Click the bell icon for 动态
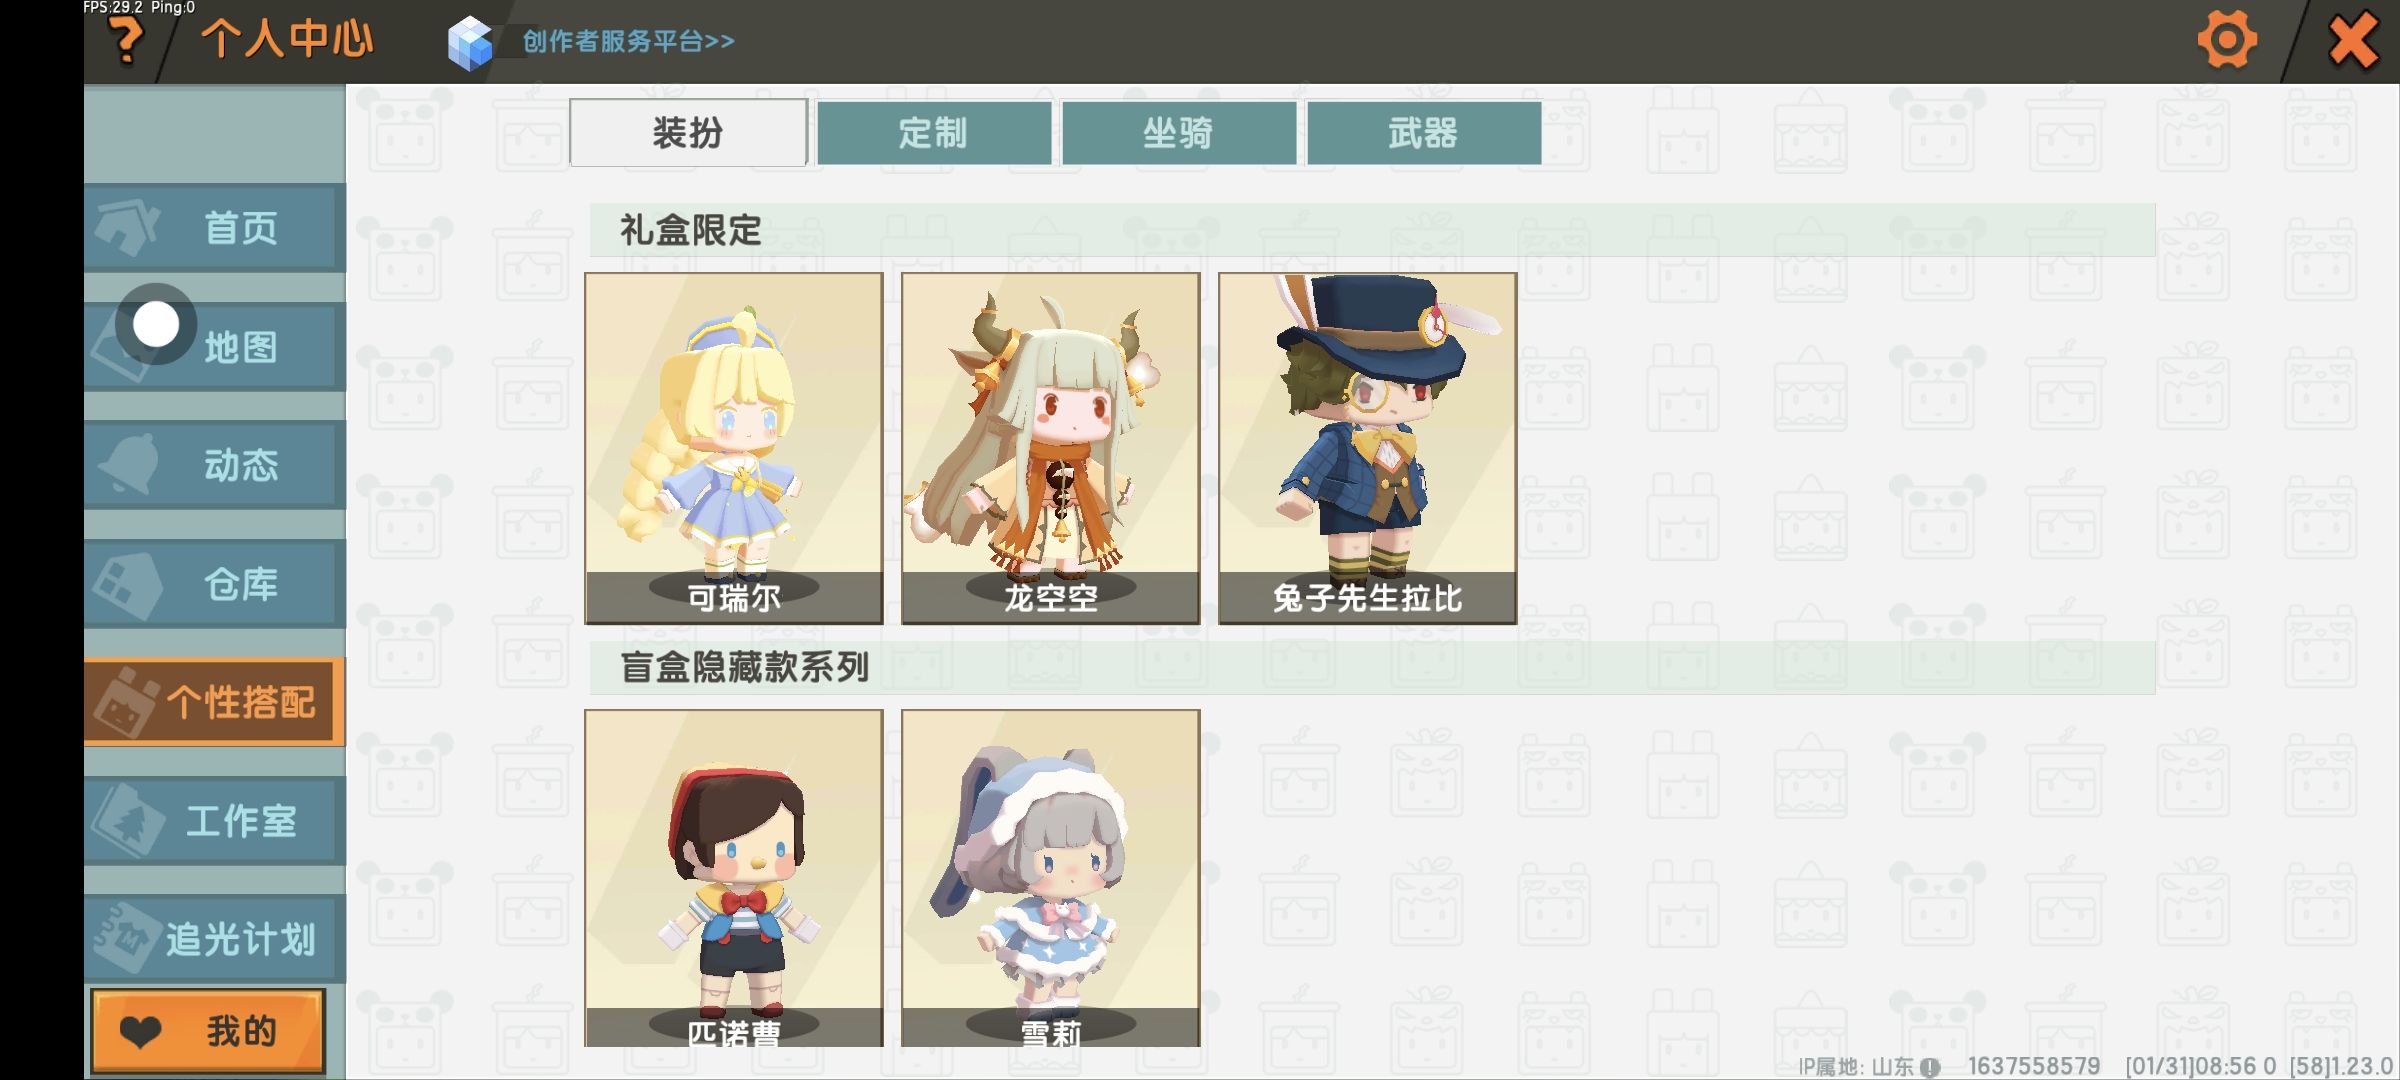The image size is (2400, 1080). coord(128,464)
